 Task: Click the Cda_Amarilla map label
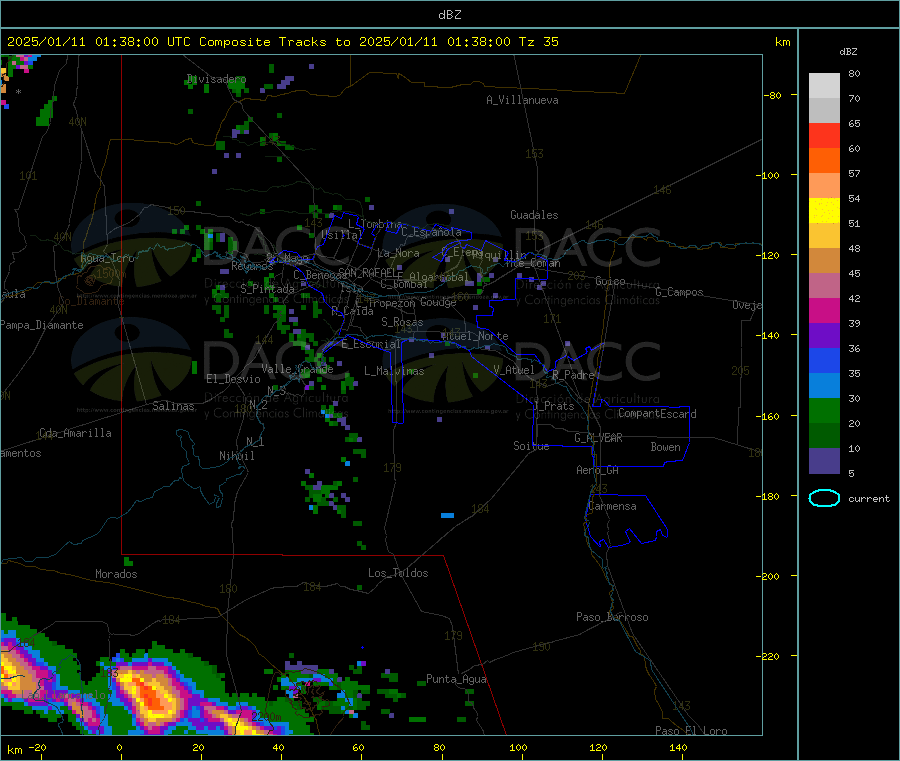[75, 433]
